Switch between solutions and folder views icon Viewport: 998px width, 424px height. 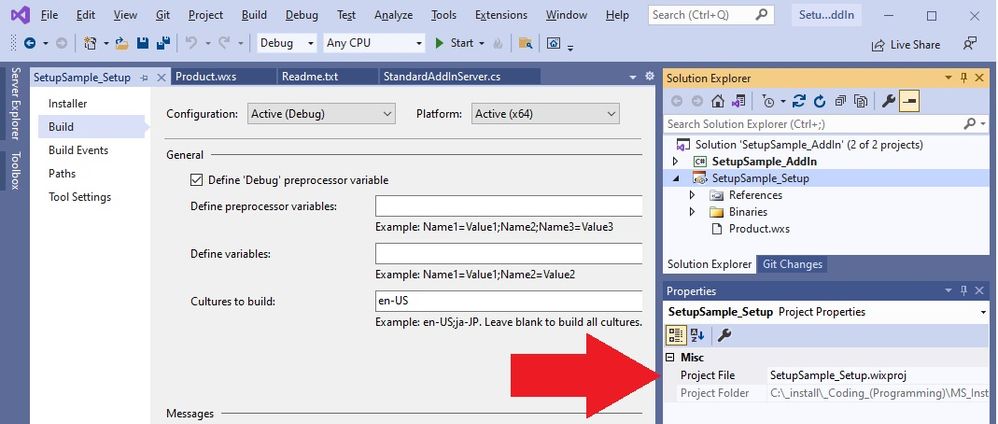[x=738, y=101]
